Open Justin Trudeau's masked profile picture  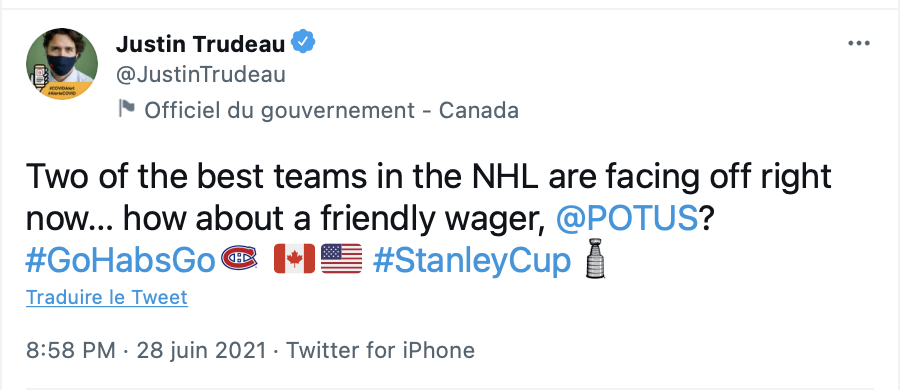[x=62, y=64]
